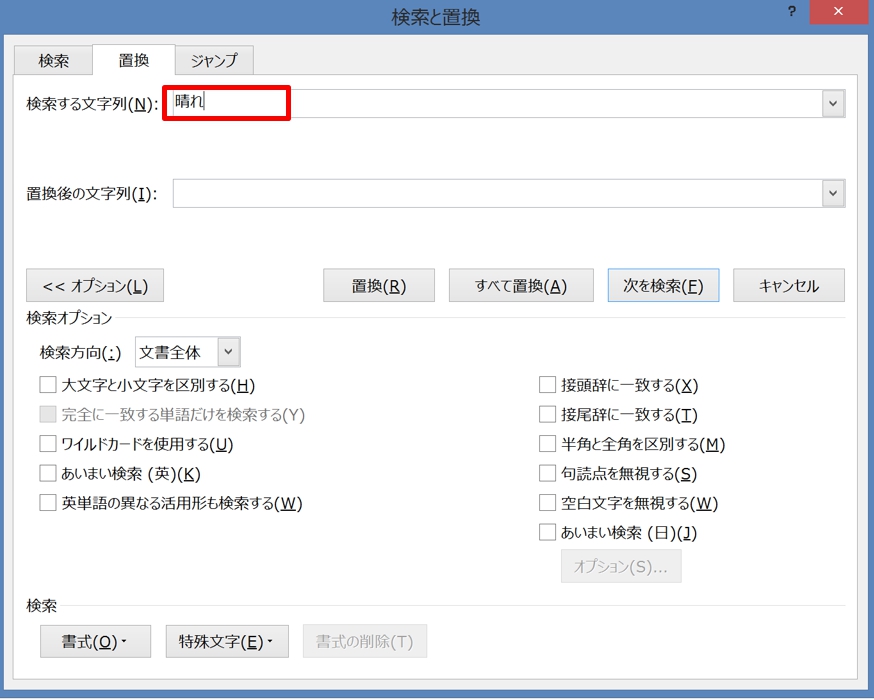Check 空白文字を無視する option
Image resolution: width=874 pixels, height=700 pixels.
point(547,503)
